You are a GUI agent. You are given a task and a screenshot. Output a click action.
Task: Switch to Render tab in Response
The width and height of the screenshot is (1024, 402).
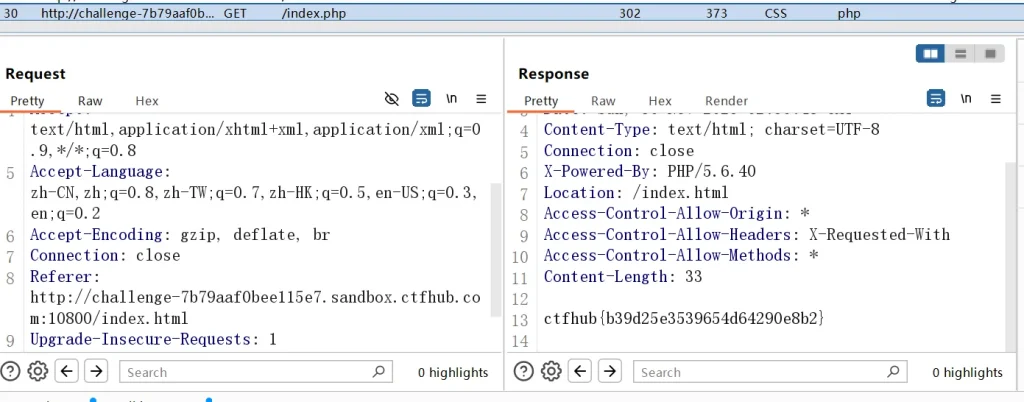point(726,101)
